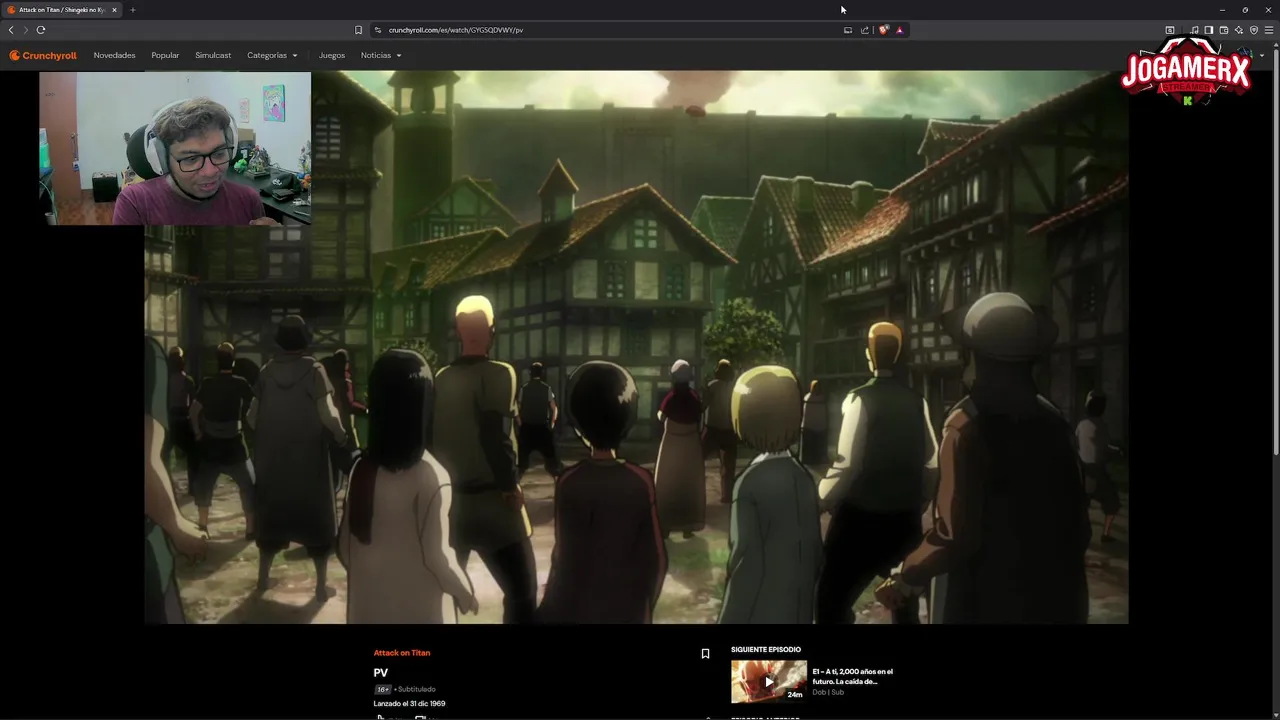The height and width of the screenshot is (720, 1280).
Task: Click the Lanzado el 31 dic 1969 text
Action: click(x=409, y=704)
